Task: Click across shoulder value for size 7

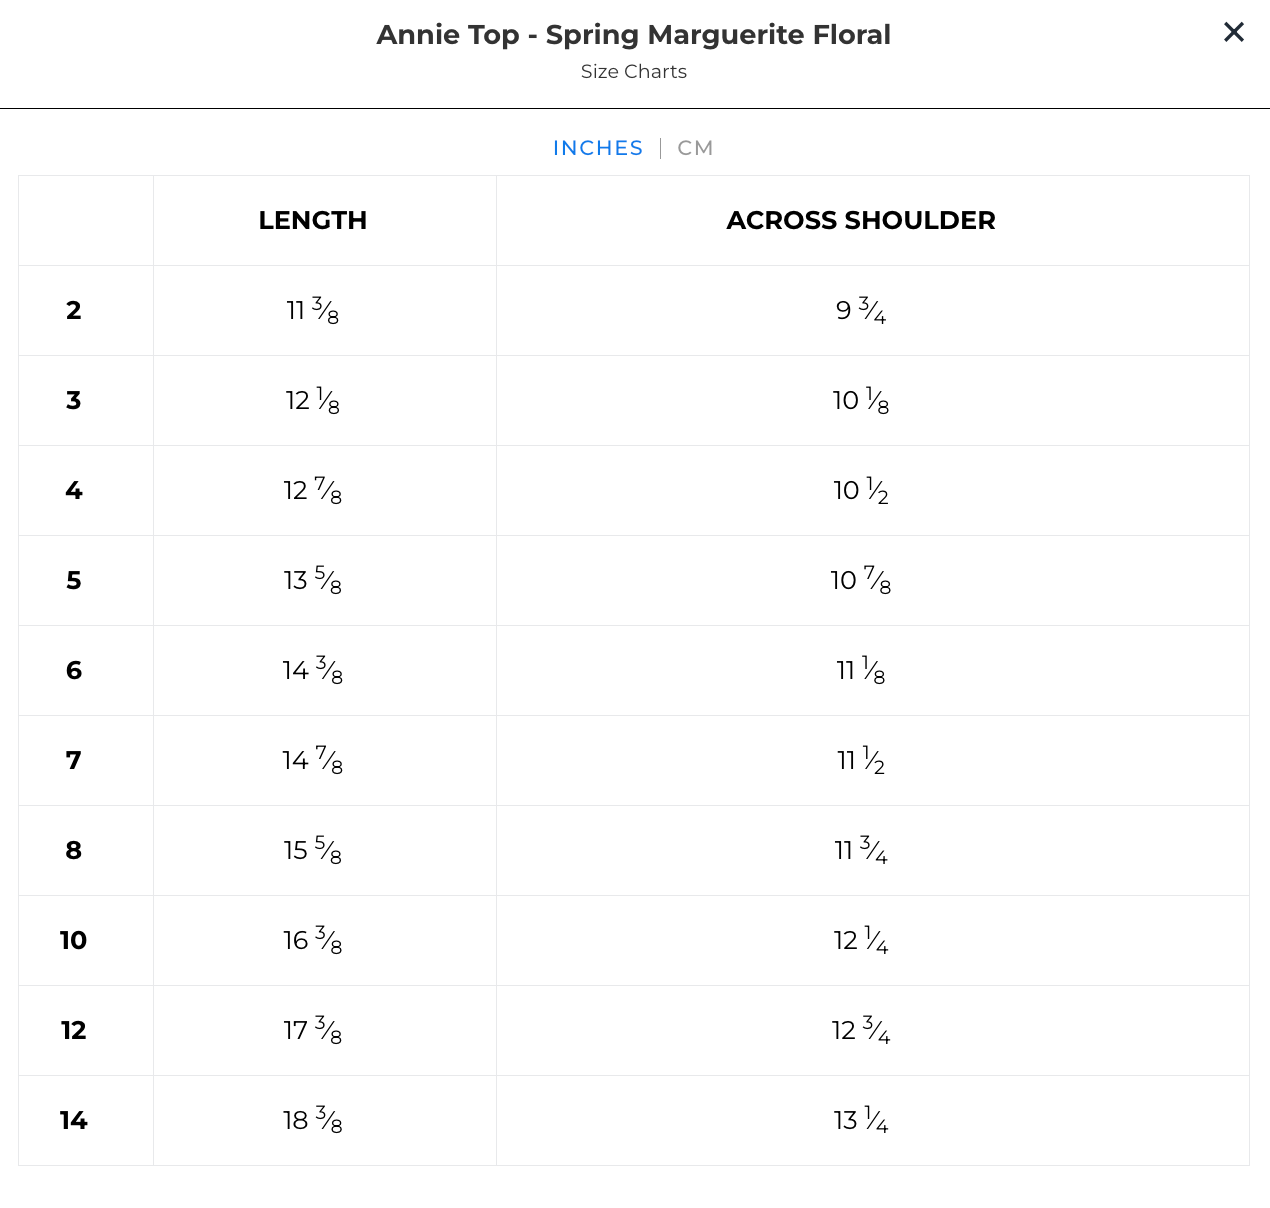Action: pyautogui.click(x=861, y=761)
